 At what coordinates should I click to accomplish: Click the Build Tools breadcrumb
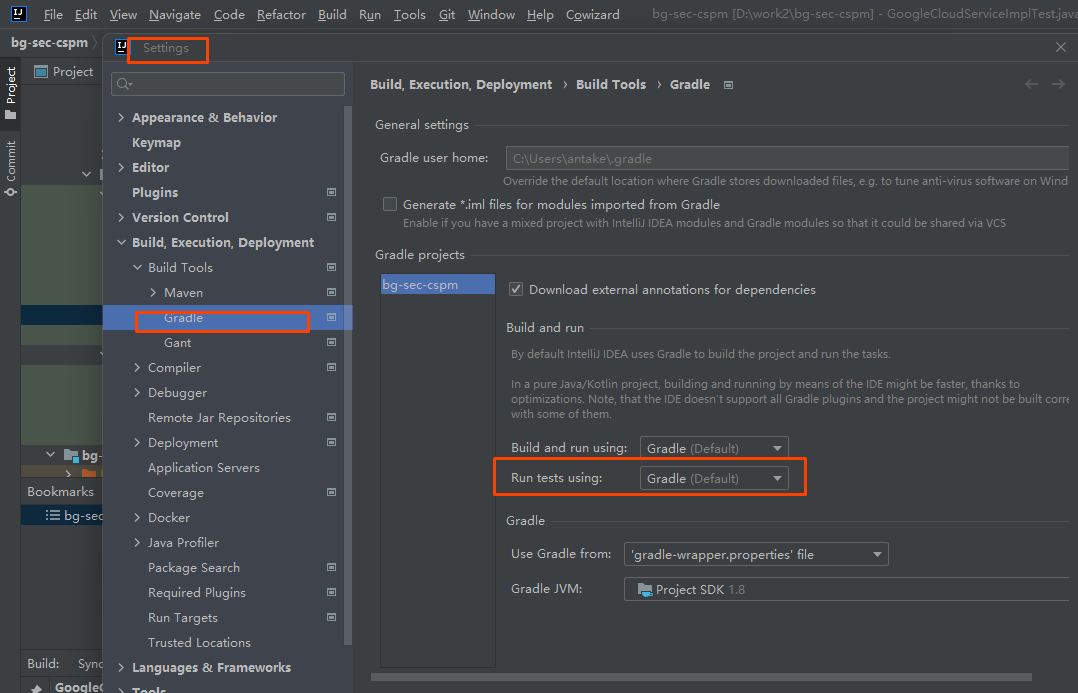click(610, 85)
